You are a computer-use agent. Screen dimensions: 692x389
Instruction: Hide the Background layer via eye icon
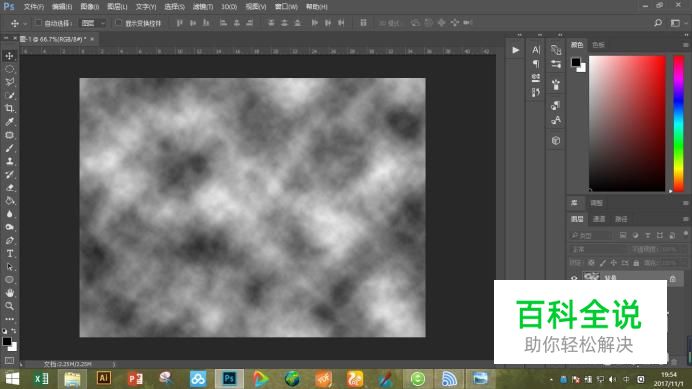pos(574,278)
